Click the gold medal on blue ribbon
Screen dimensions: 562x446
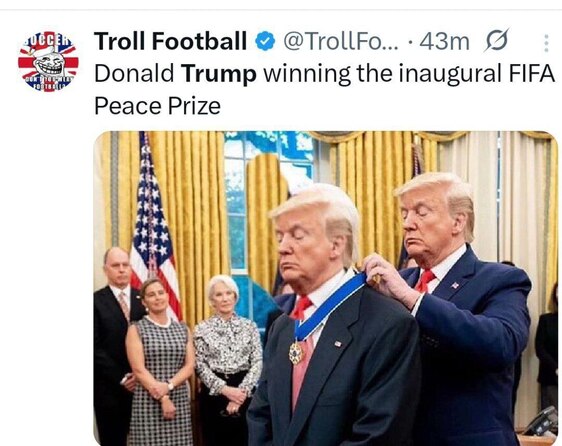296,353
